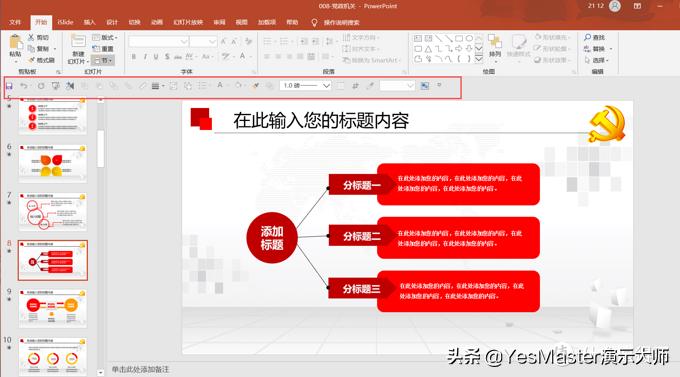Select slide 9 thumbnail
Screen dimensions: 680x377
click(x=52, y=309)
